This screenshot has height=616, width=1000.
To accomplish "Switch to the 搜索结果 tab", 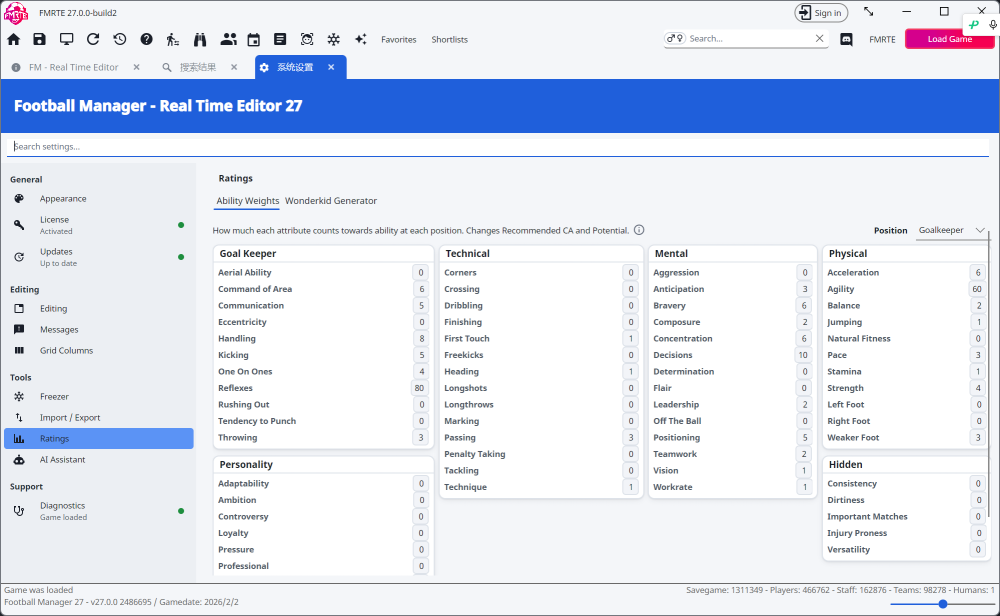I will [198, 67].
